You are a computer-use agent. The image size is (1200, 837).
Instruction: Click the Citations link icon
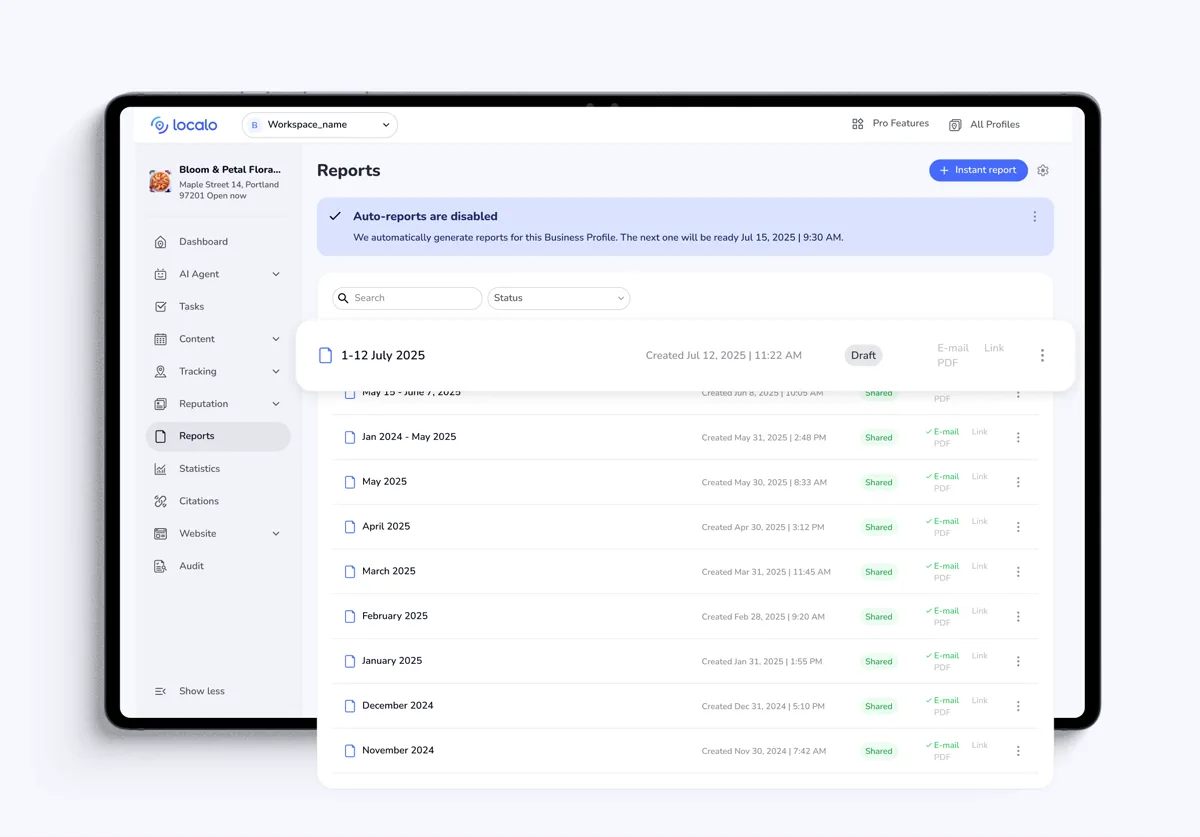click(x=160, y=501)
